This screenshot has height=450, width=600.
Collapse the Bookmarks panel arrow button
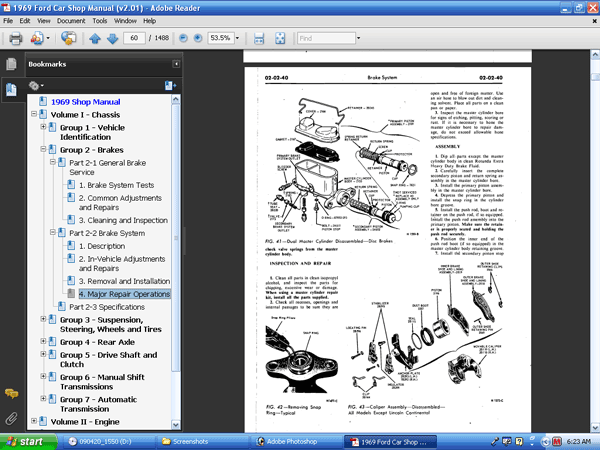(176, 64)
